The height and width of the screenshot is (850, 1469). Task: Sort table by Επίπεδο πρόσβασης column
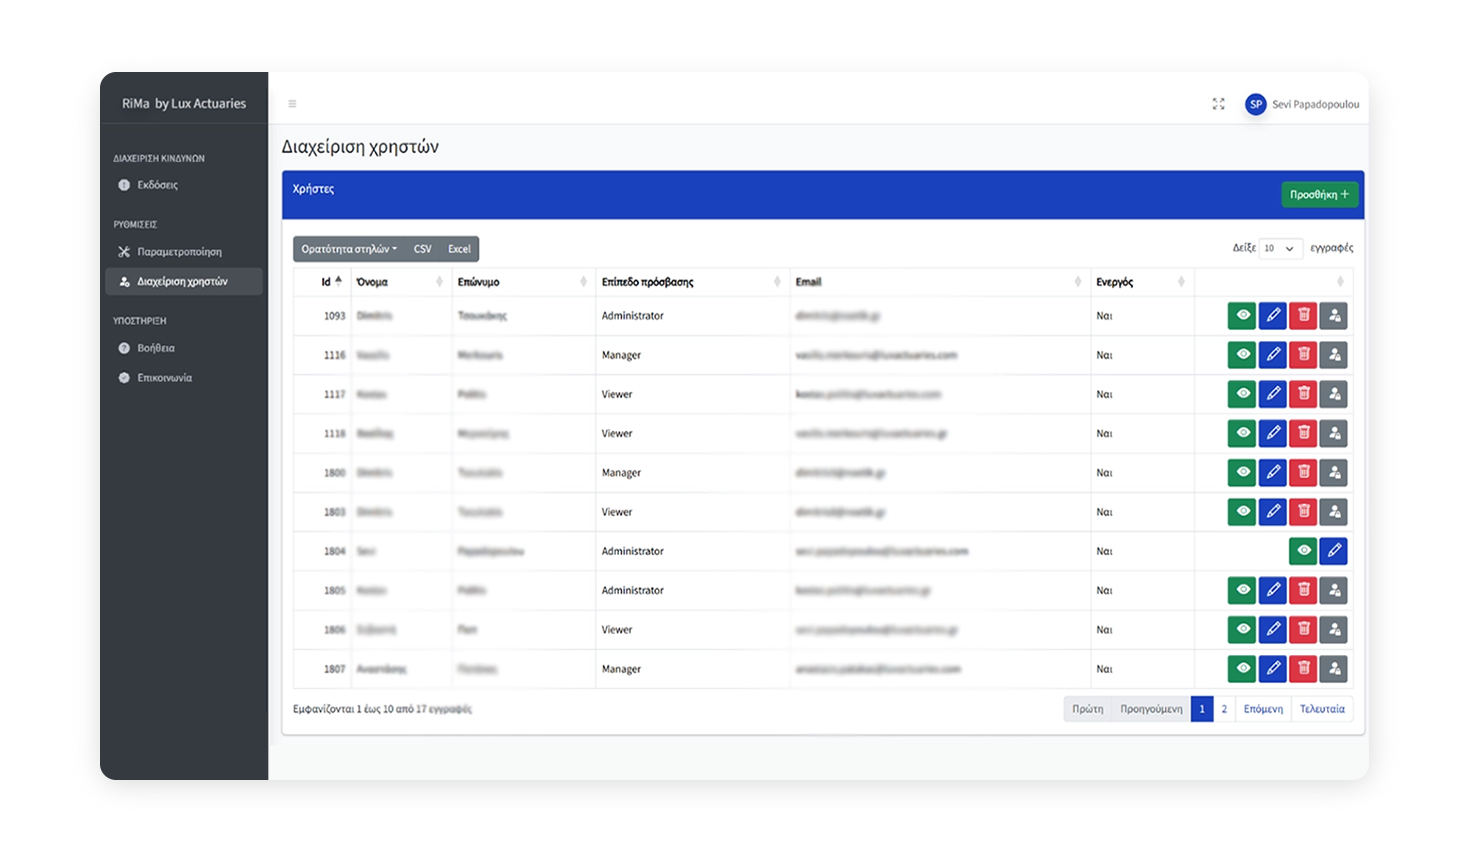point(690,282)
